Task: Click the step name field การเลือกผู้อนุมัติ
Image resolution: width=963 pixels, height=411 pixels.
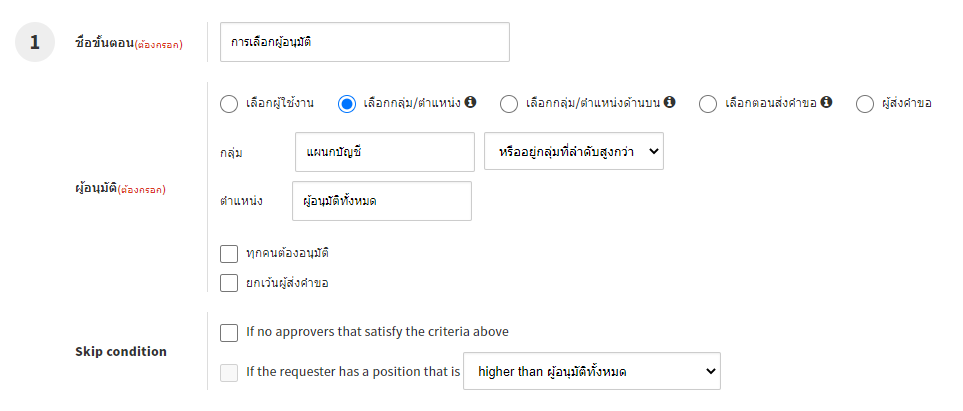Action: (364, 42)
